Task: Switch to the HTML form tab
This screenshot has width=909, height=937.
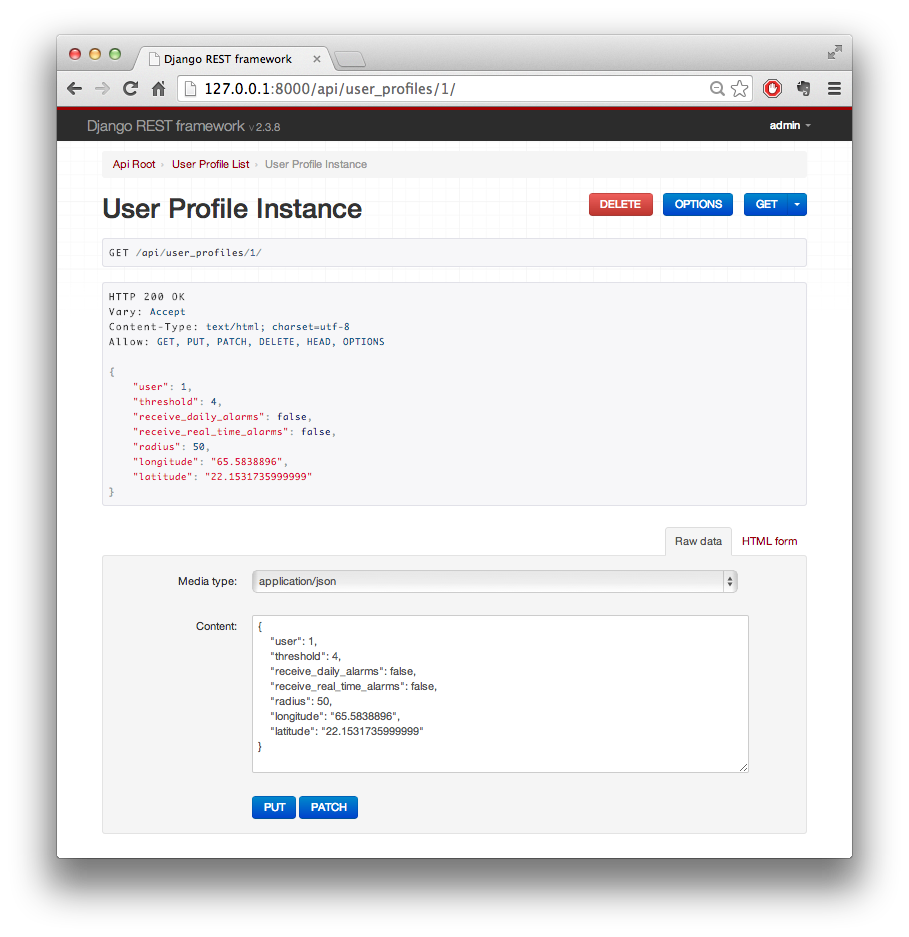Action: pyautogui.click(x=769, y=541)
